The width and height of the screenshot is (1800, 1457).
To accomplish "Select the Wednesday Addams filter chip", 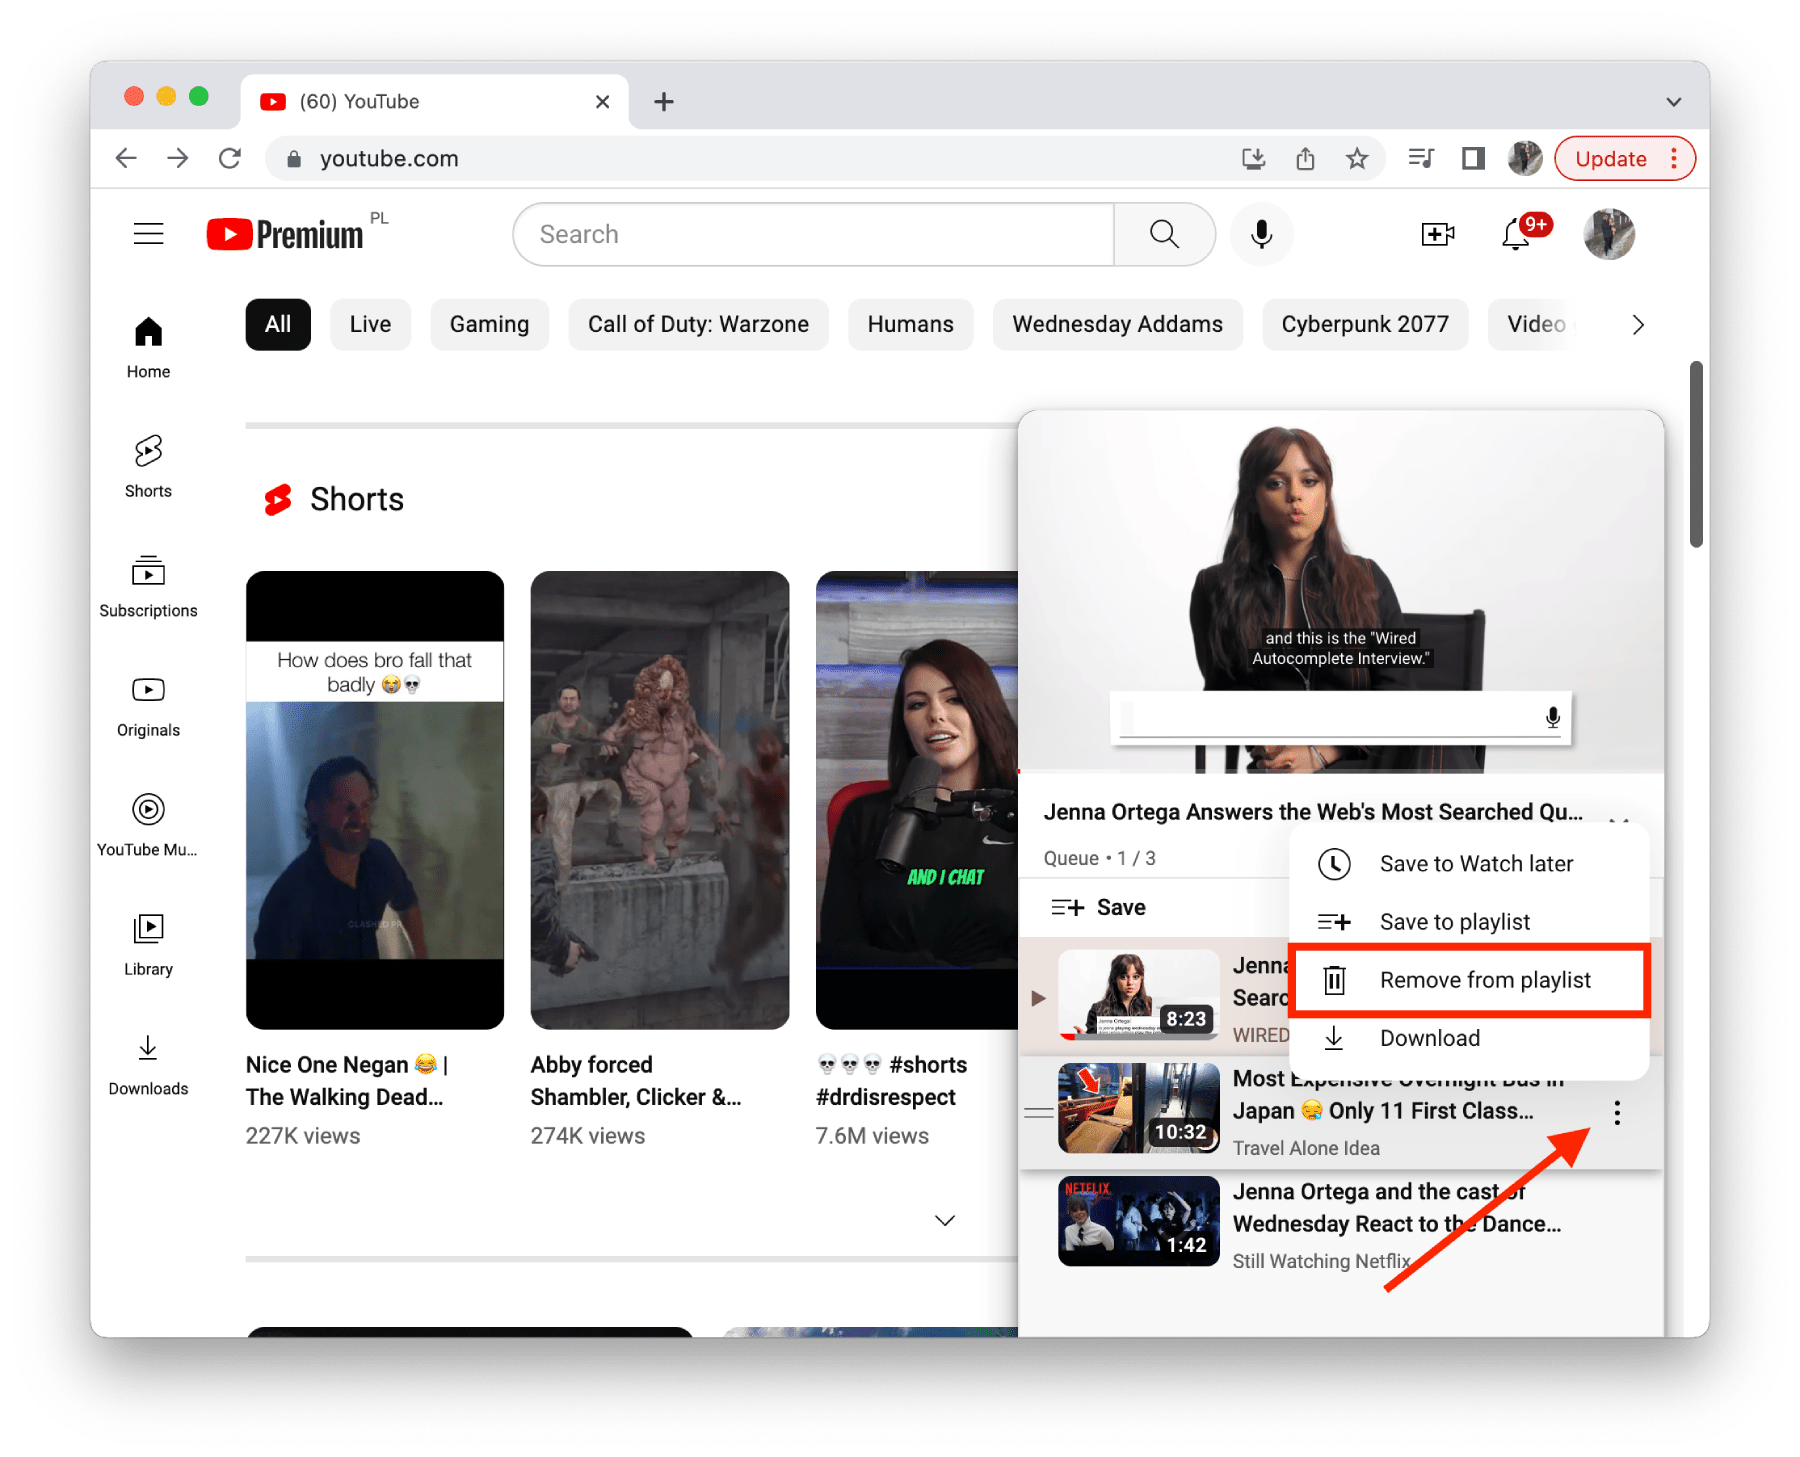I will click(x=1117, y=324).
